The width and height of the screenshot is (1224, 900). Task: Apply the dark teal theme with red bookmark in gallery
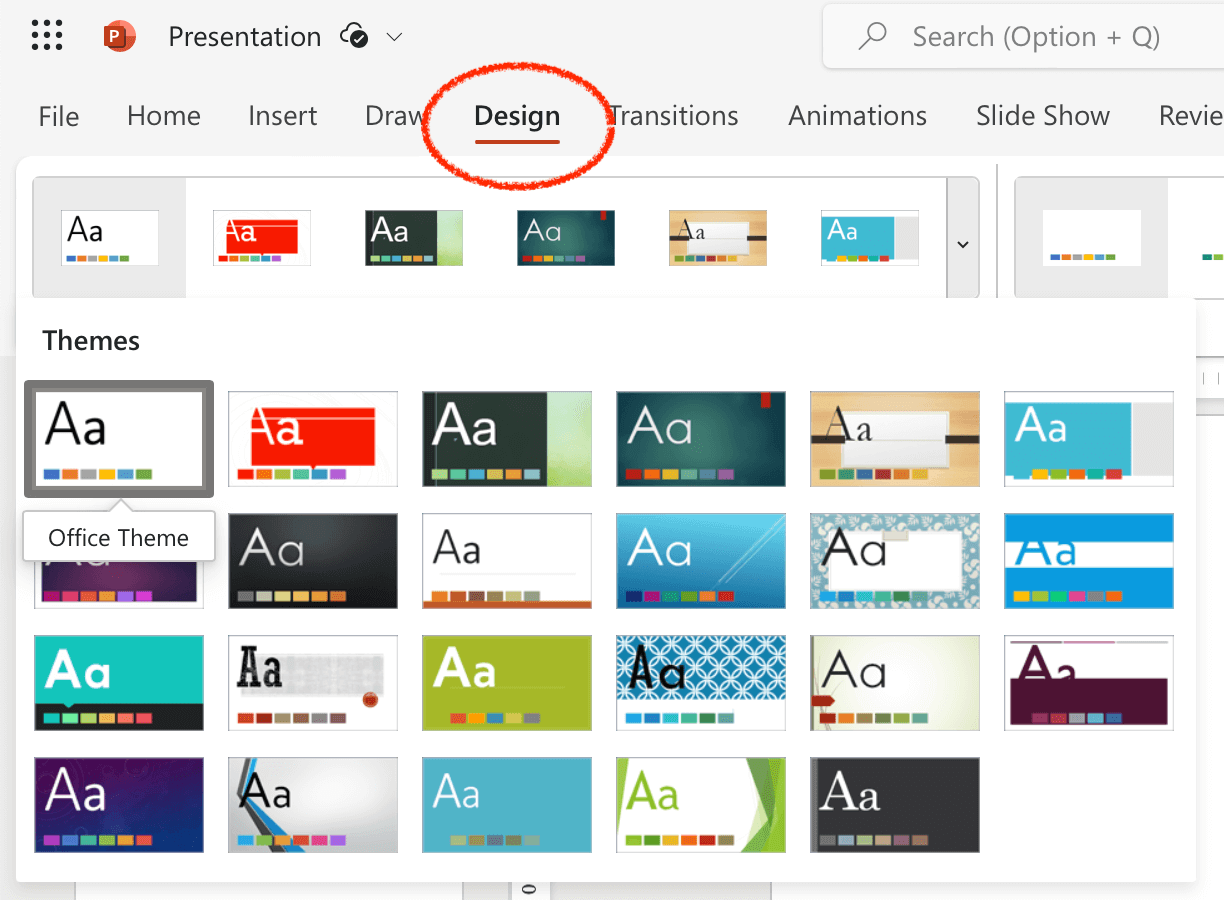coord(701,439)
